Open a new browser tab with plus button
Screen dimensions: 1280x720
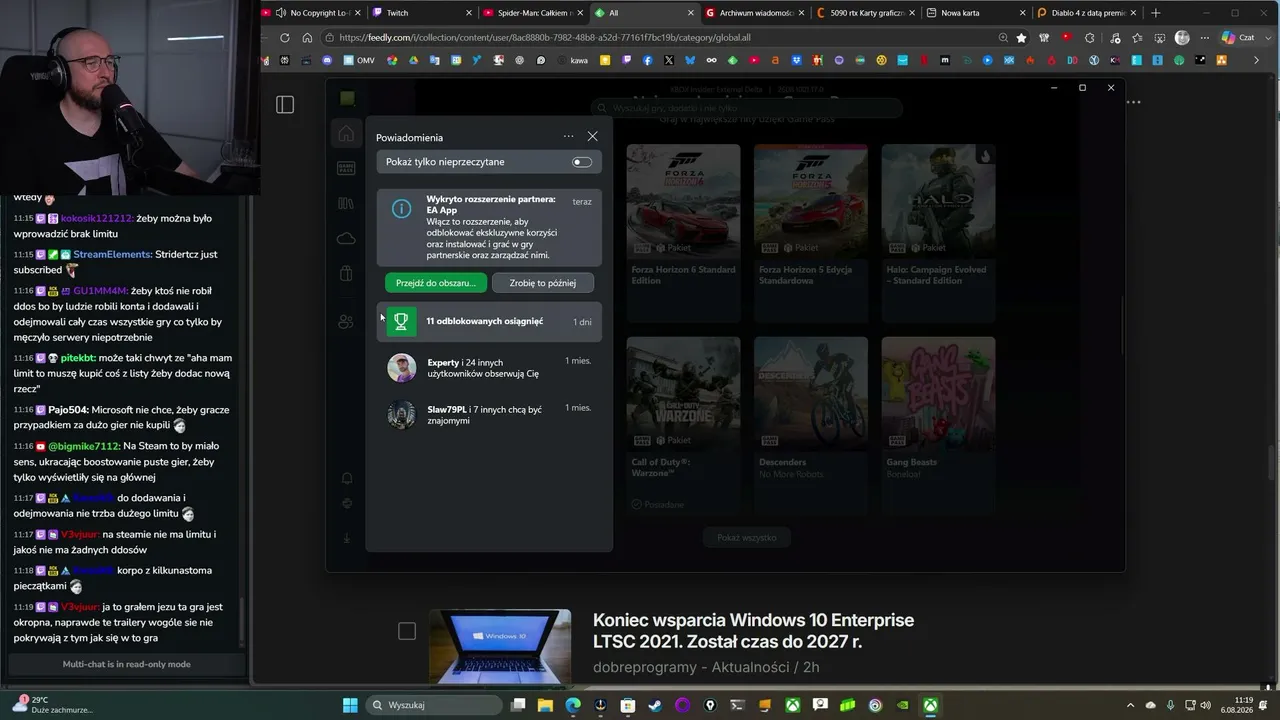(1156, 13)
